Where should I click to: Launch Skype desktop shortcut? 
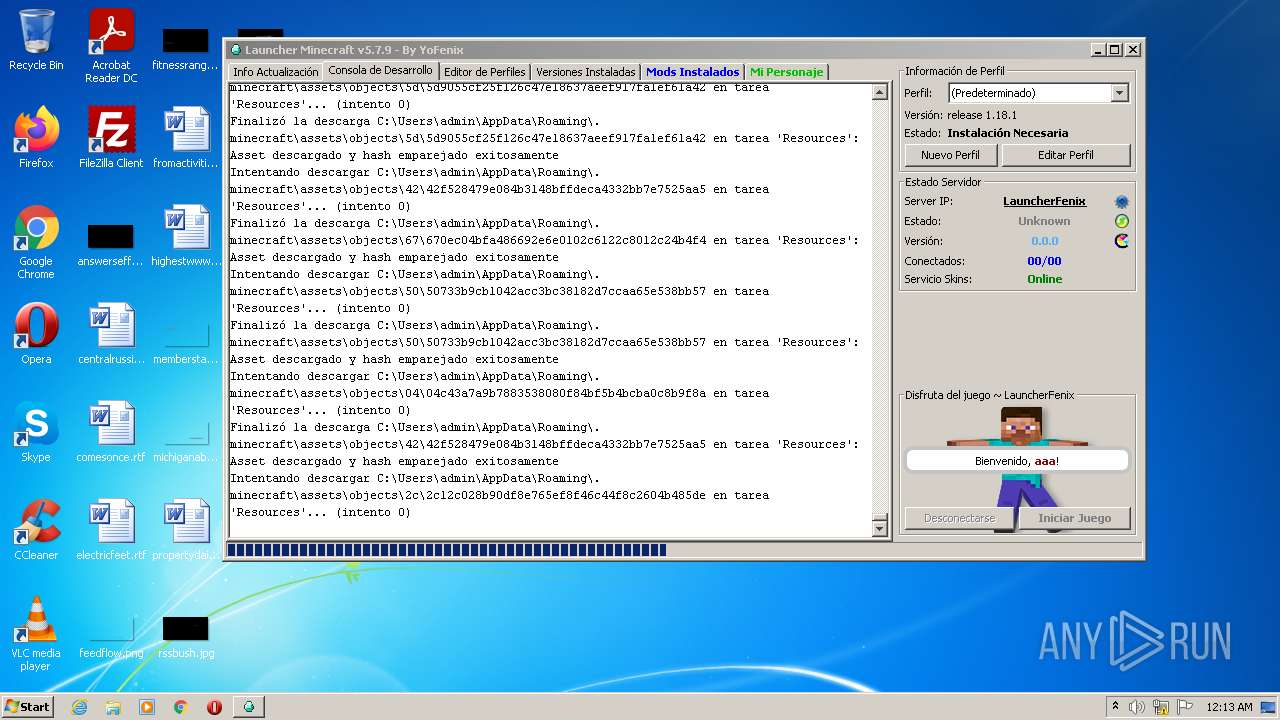pos(36,432)
